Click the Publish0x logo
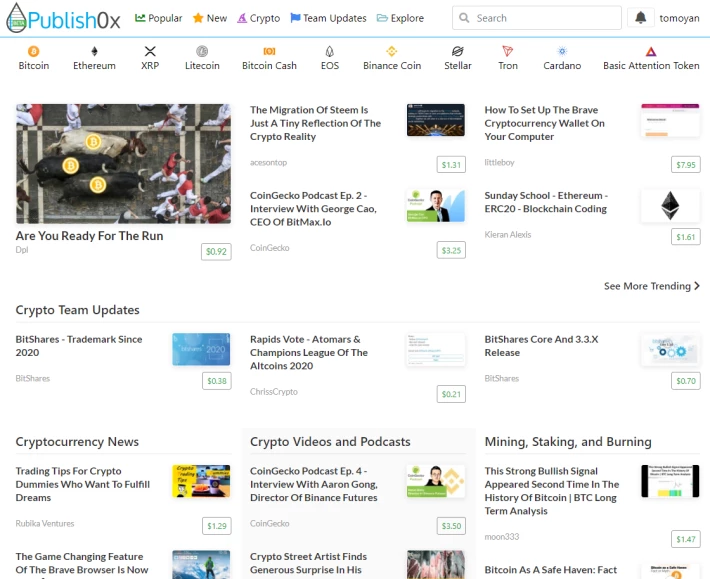The image size is (710, 579). (63, 18)
